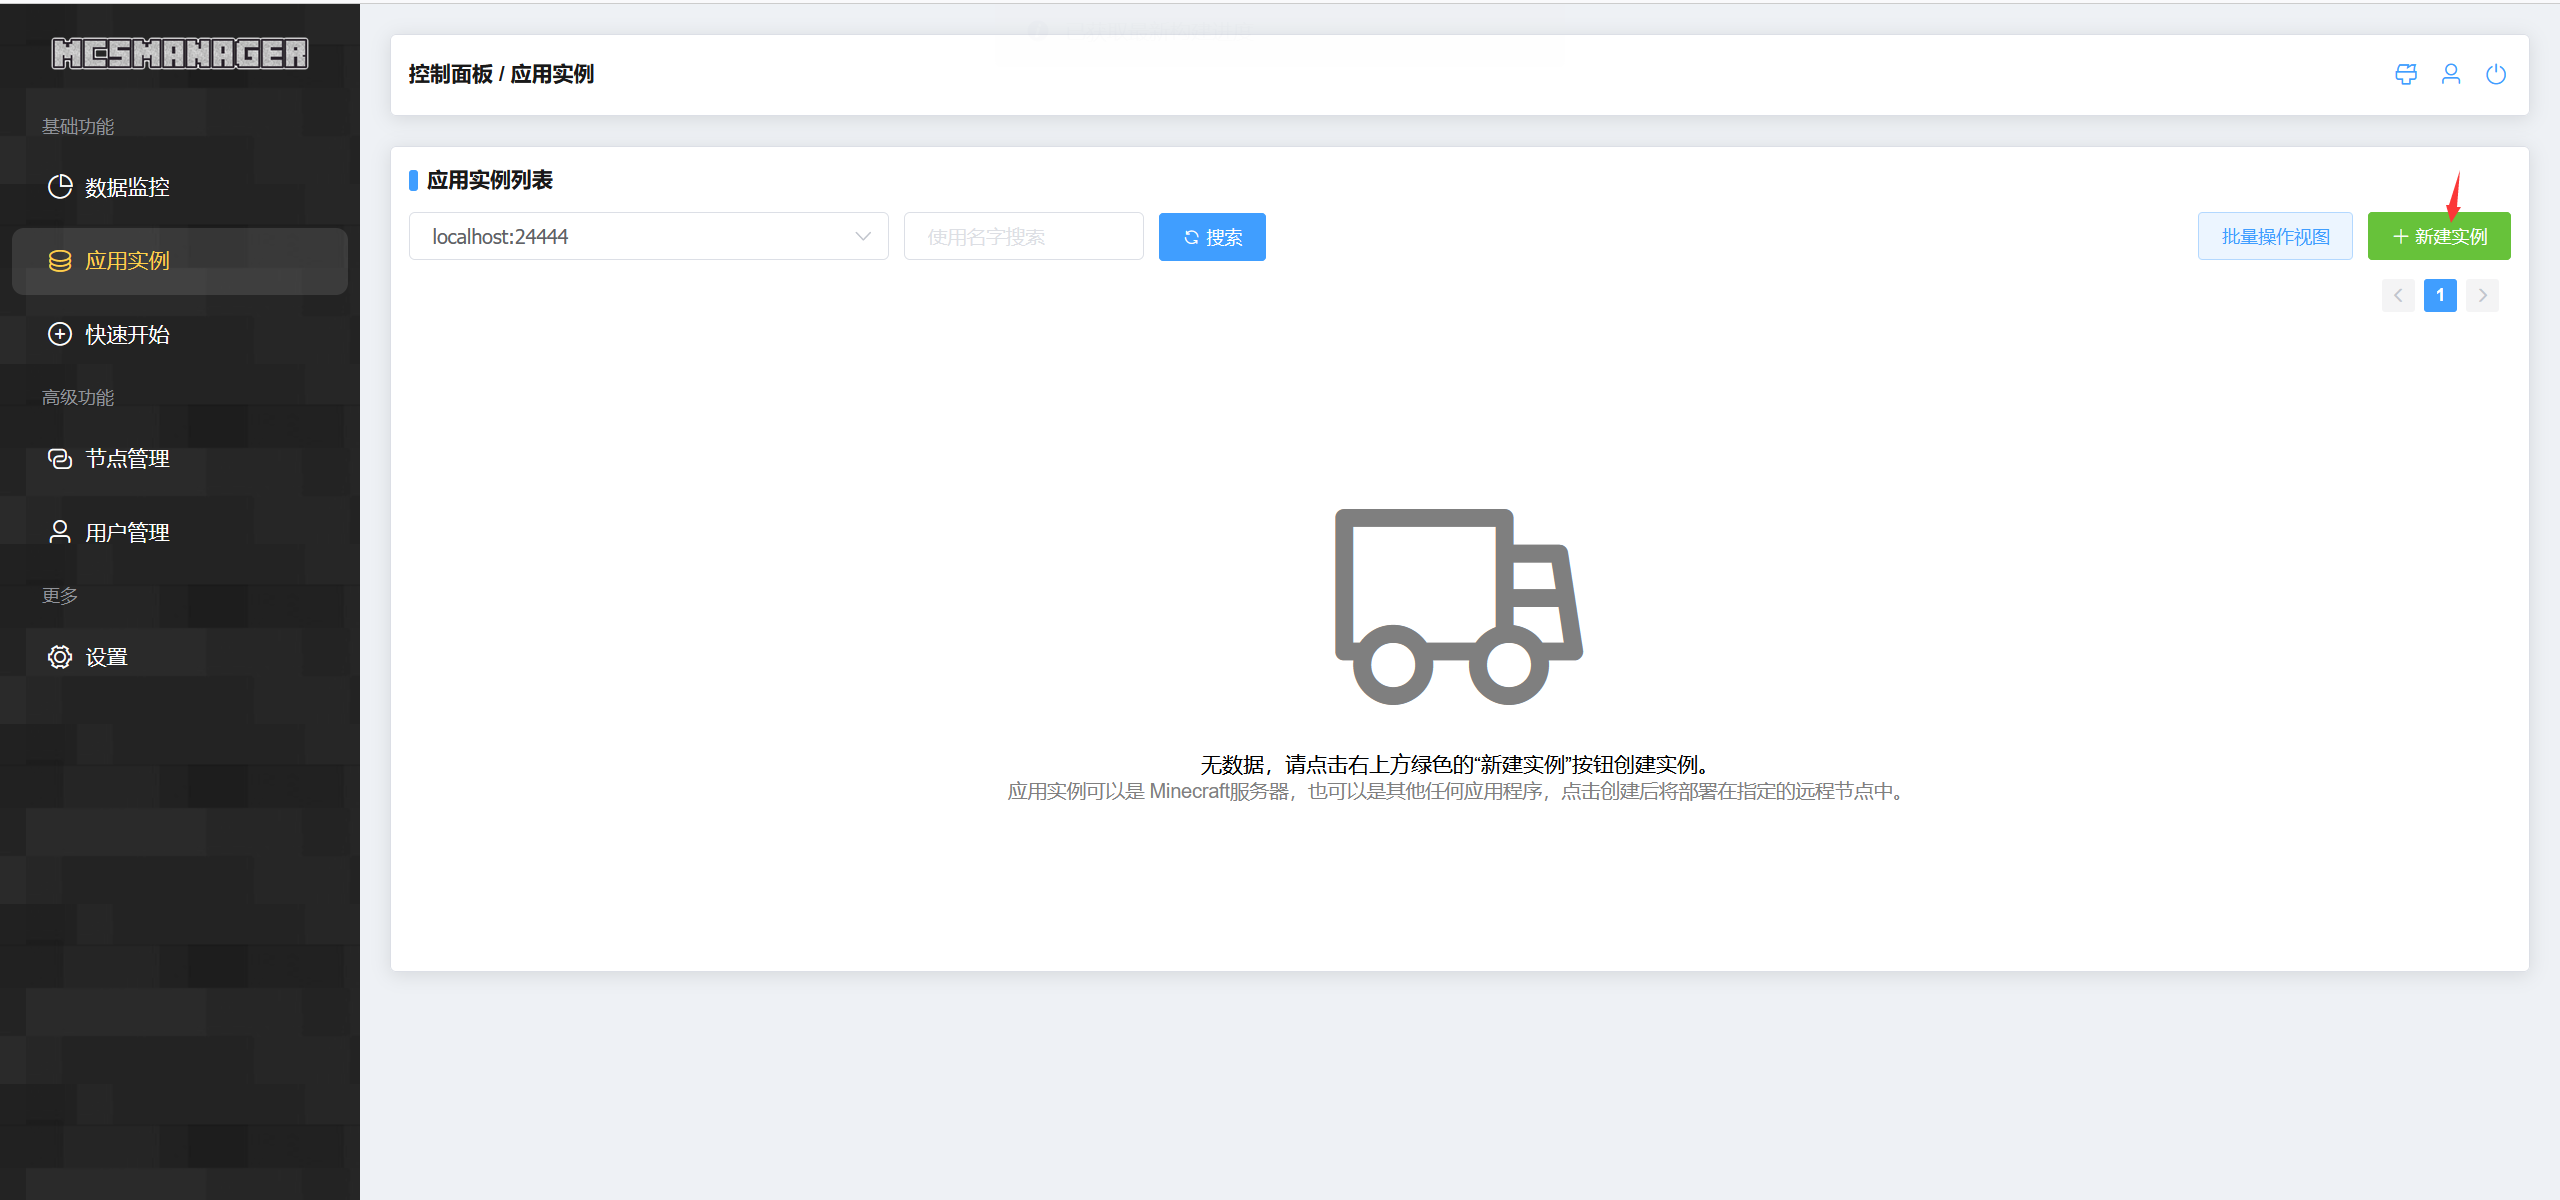This screenshot has height=1200, width=2560.
Task: Click the dropdown chevron arrow
Action: click(x=863, y=237)
